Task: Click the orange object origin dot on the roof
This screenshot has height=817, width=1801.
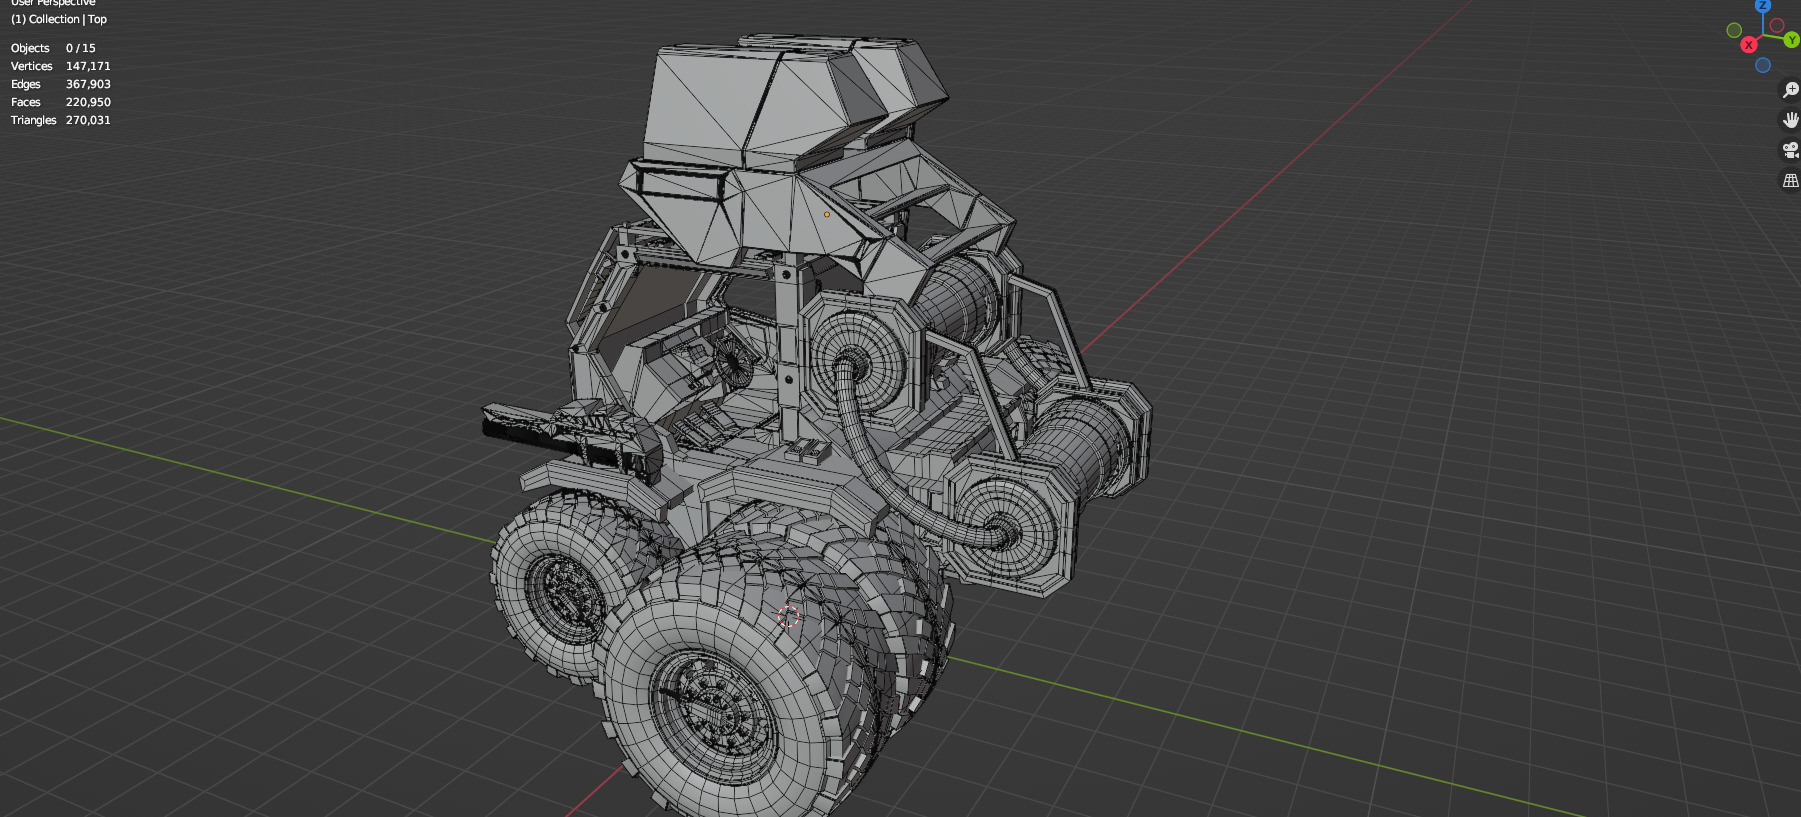Action: pyautogui.click(x=827, y=214)
